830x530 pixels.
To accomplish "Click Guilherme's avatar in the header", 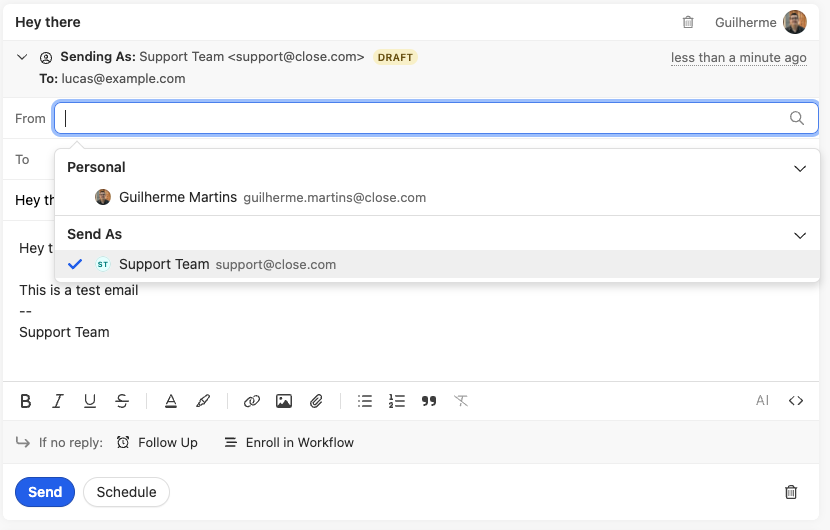I will 795,22.
